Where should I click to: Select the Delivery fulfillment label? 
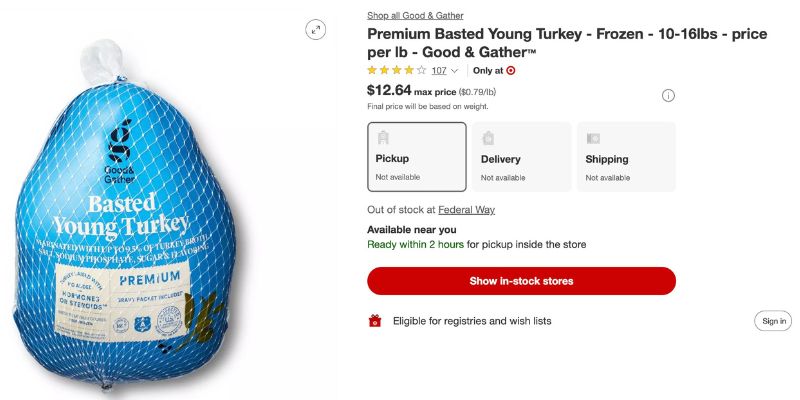(501, 159)
